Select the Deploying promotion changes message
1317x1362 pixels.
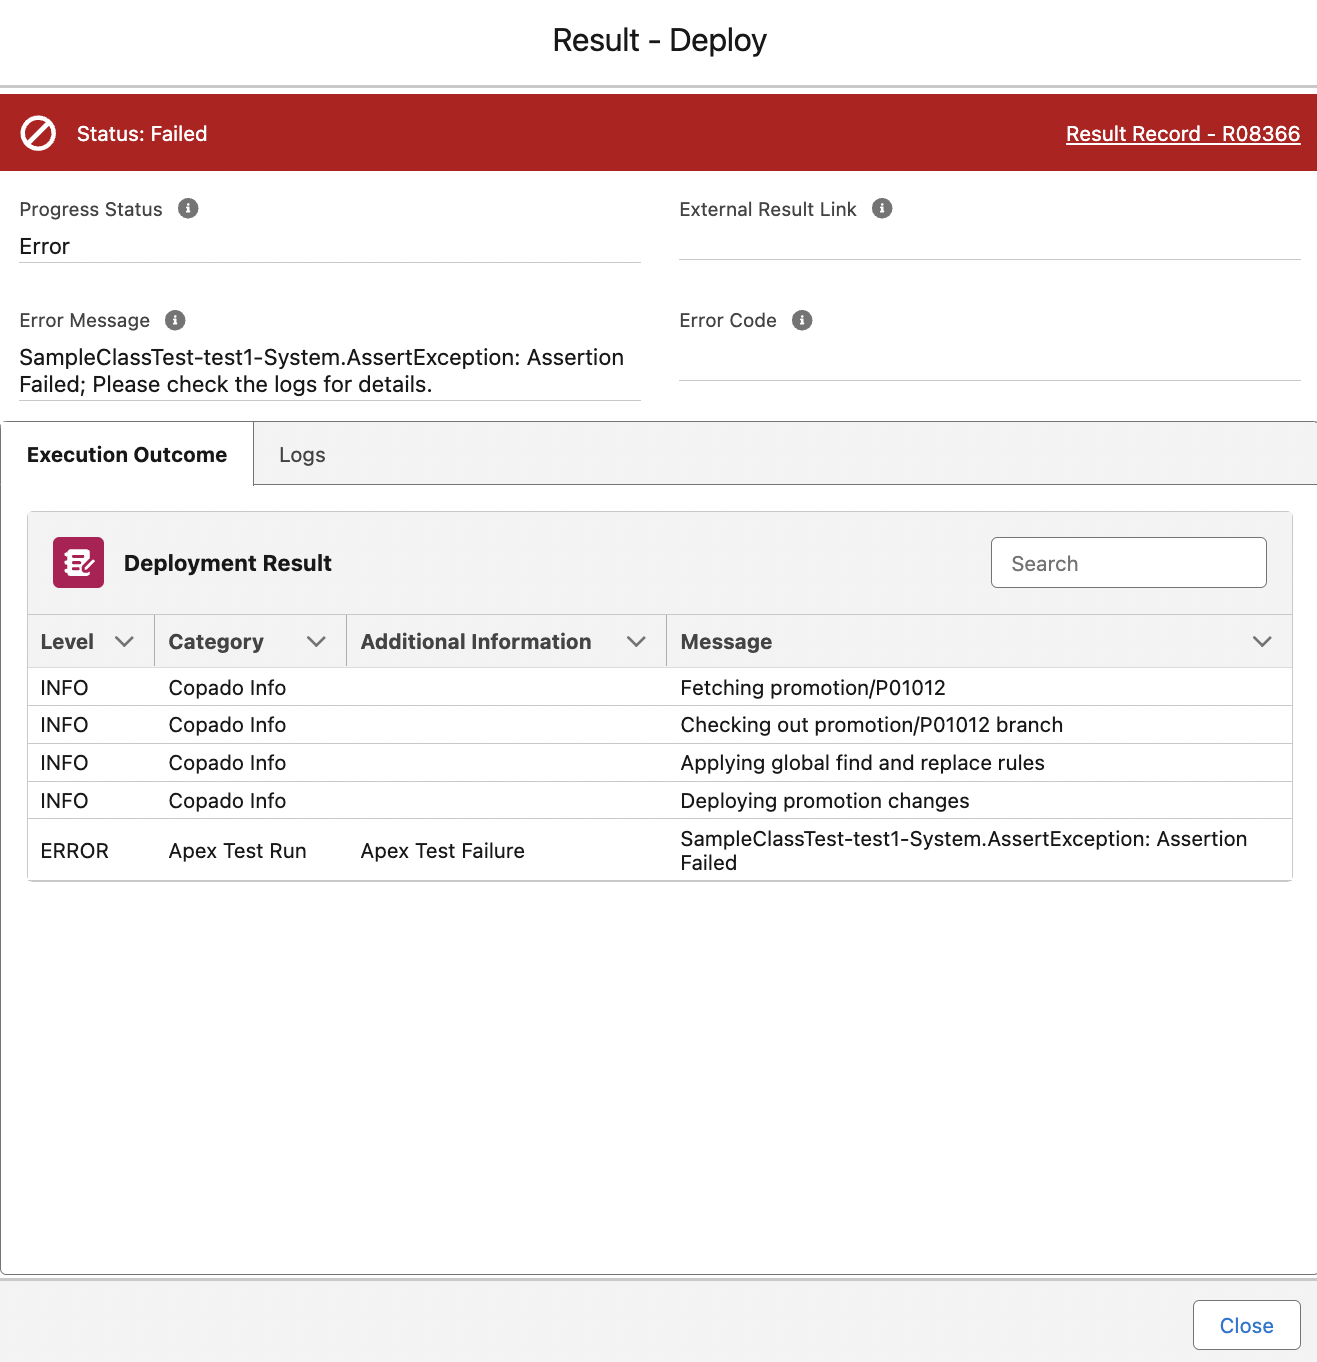tap(824, 801)
